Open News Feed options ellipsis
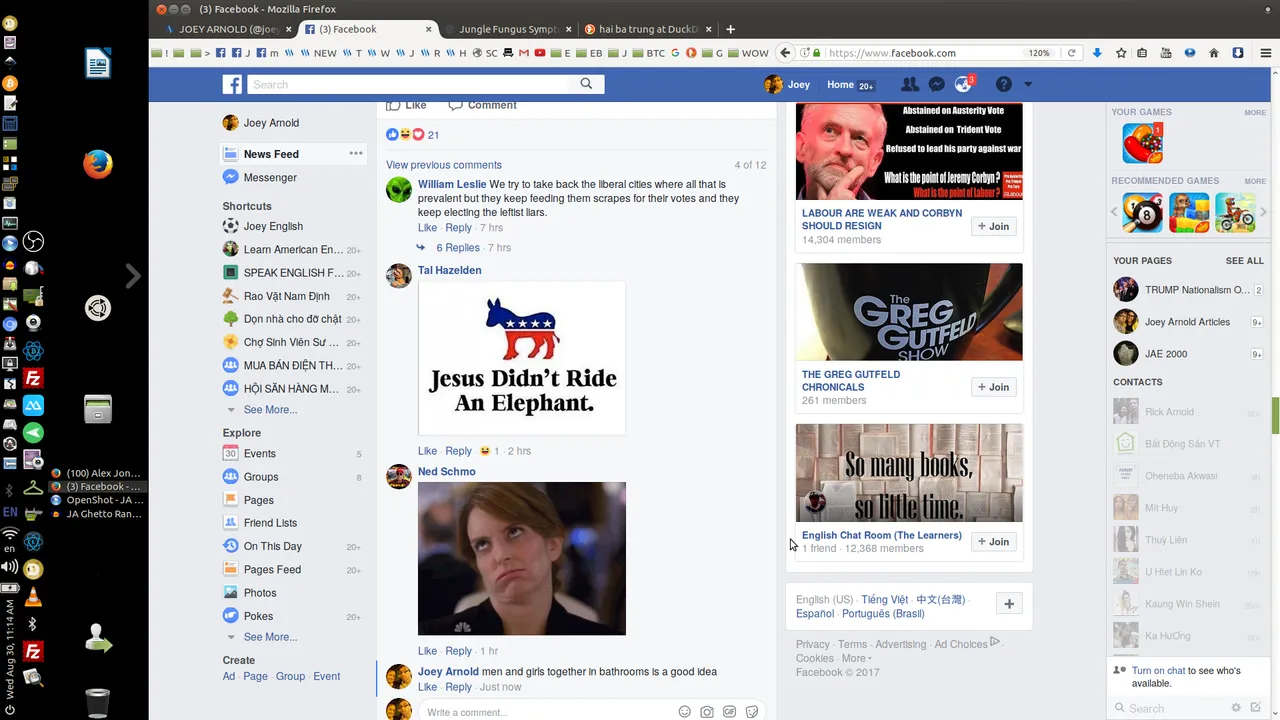1280x720 pixels. [356, 153]
